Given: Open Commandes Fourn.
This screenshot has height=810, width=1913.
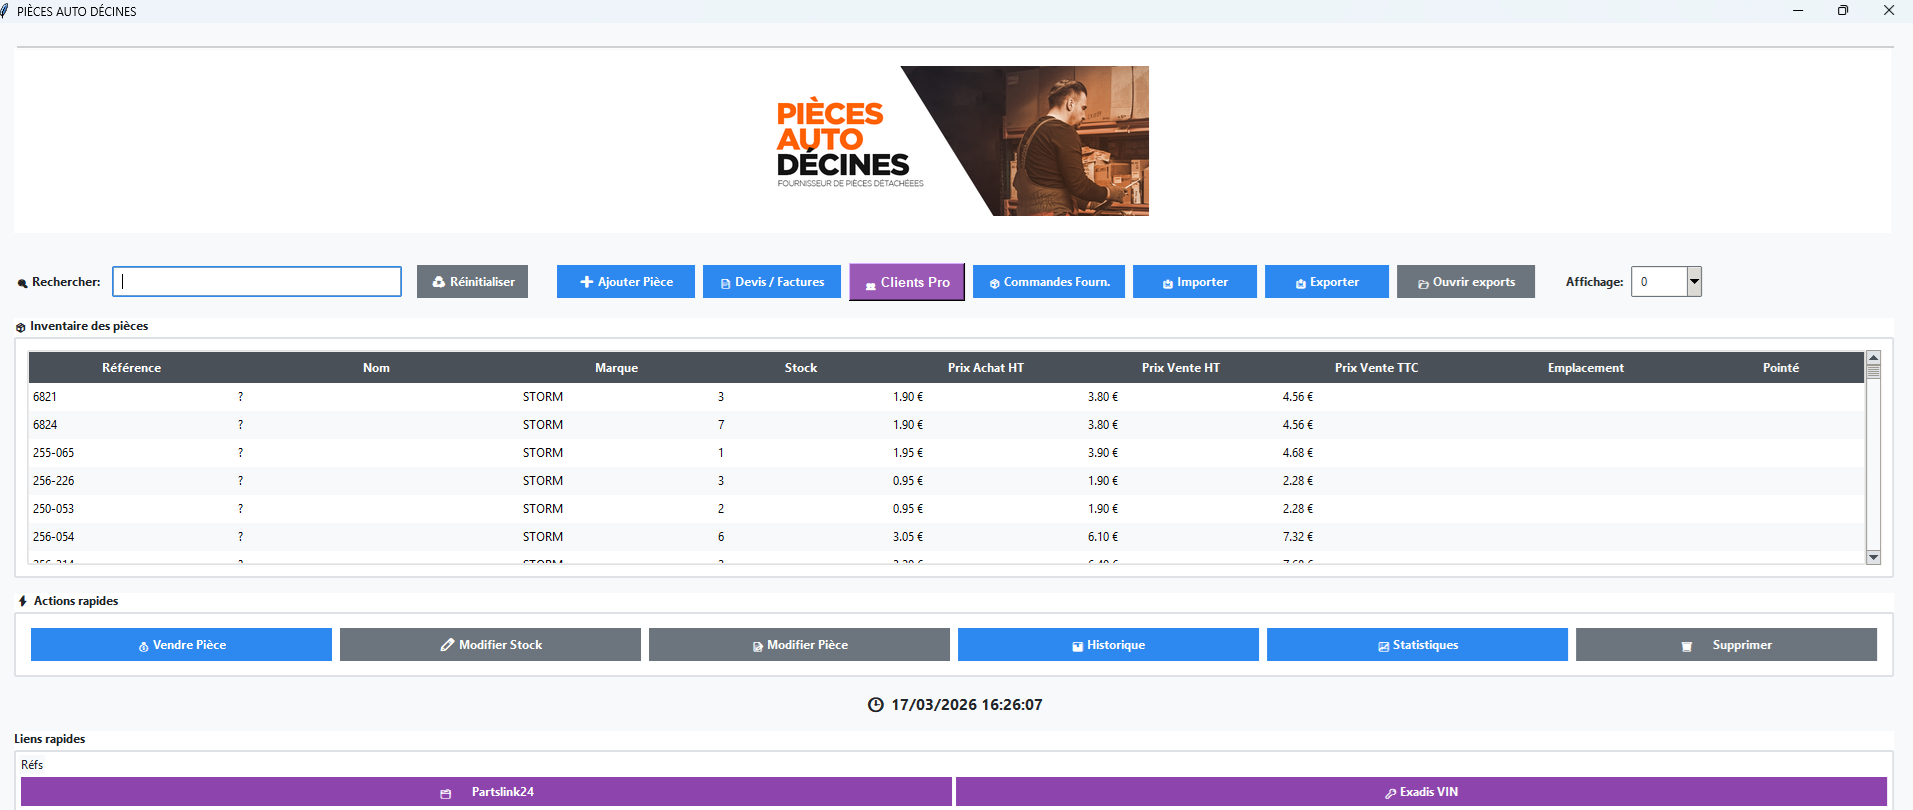Looking at the screenshot, I should coord(1049,282).
